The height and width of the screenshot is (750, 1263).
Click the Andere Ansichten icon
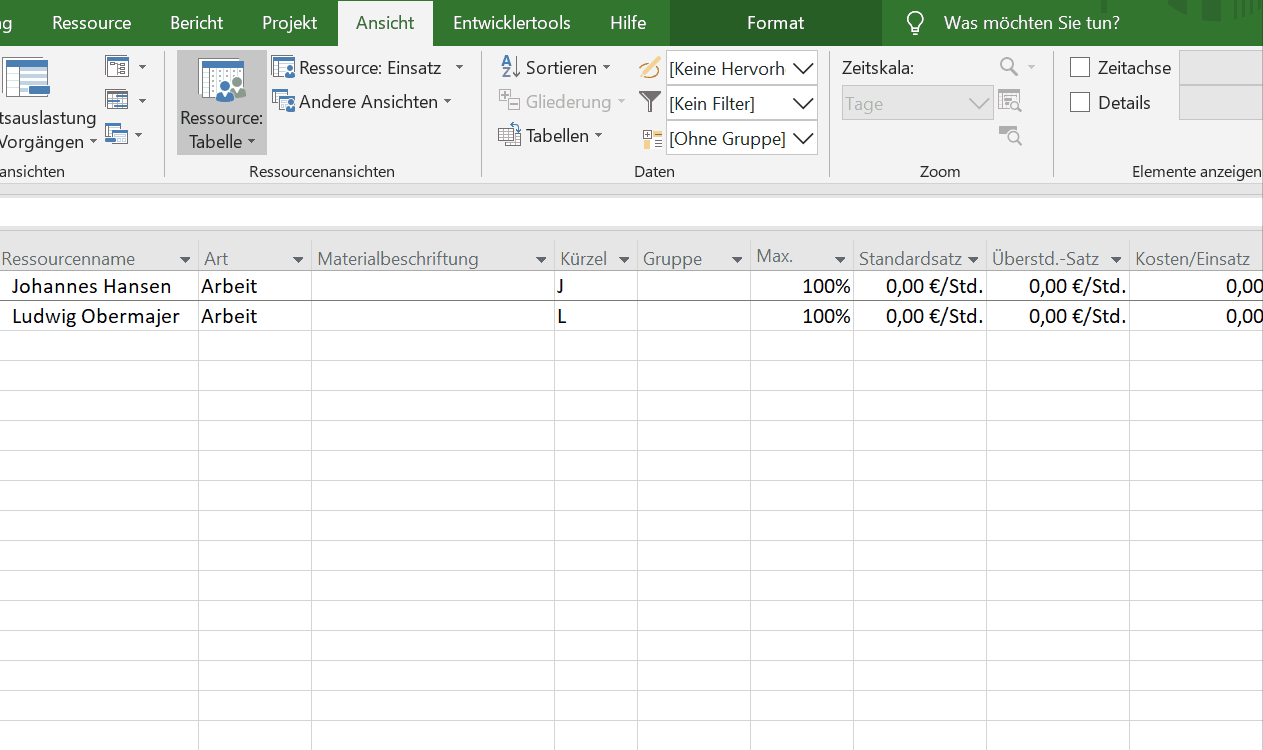point(283,102)
